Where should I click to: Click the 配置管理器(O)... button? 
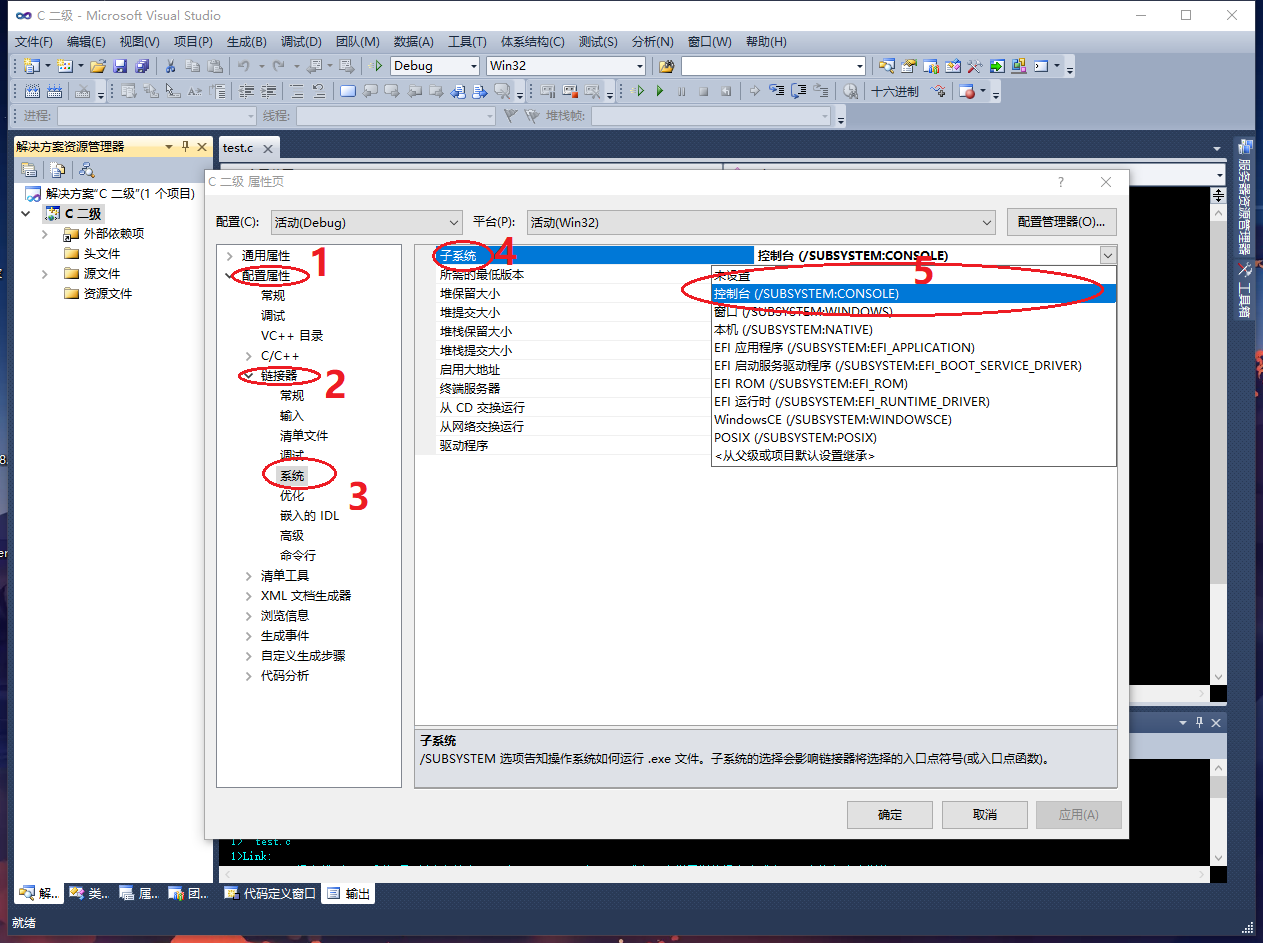[1061, 222]
